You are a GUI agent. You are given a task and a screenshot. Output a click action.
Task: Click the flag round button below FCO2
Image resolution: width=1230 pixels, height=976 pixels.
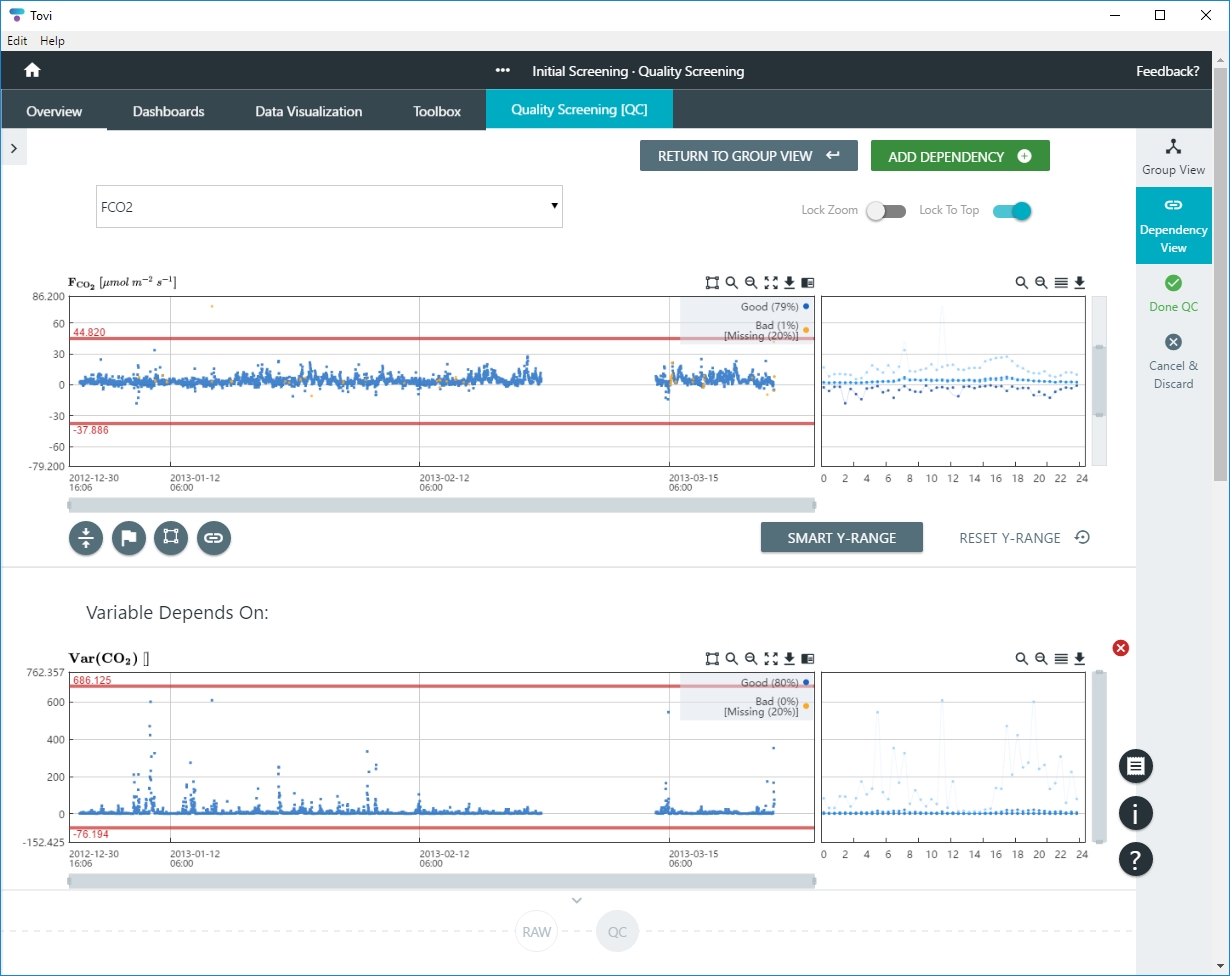(x=129, y=538)
